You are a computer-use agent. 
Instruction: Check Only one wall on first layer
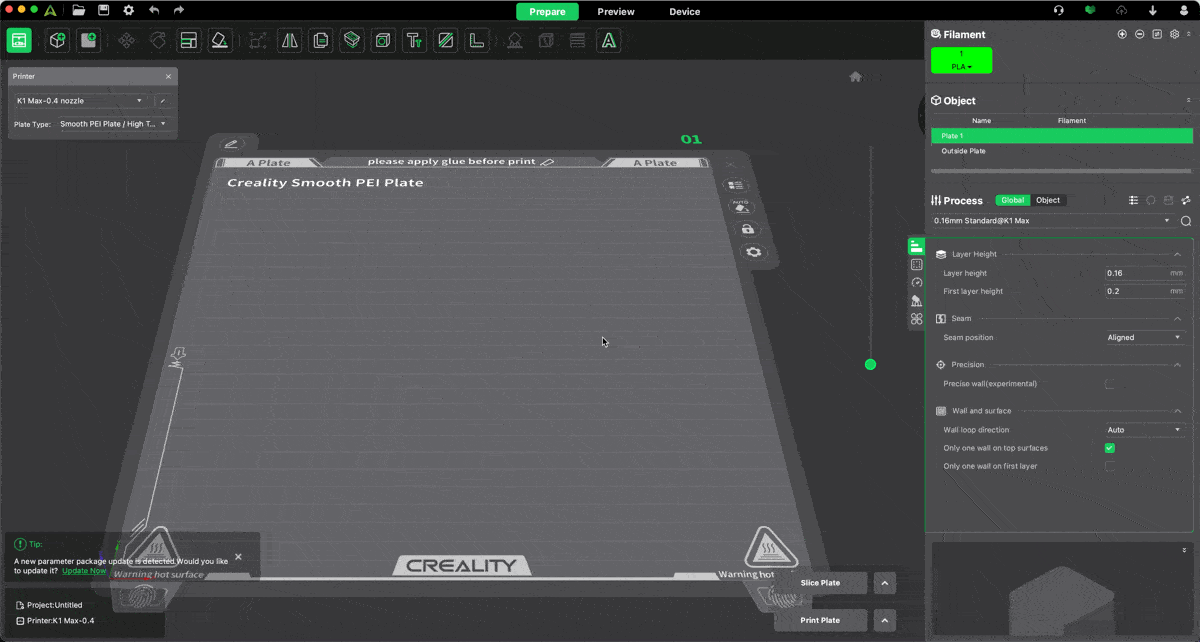coord(1109,466)
